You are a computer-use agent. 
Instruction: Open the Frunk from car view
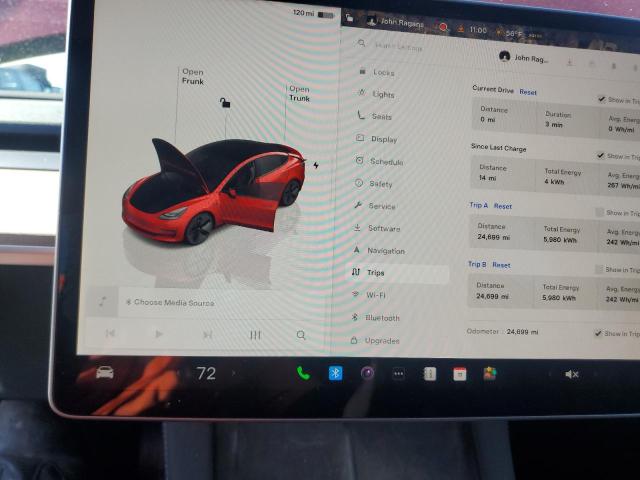pos(193,76)
